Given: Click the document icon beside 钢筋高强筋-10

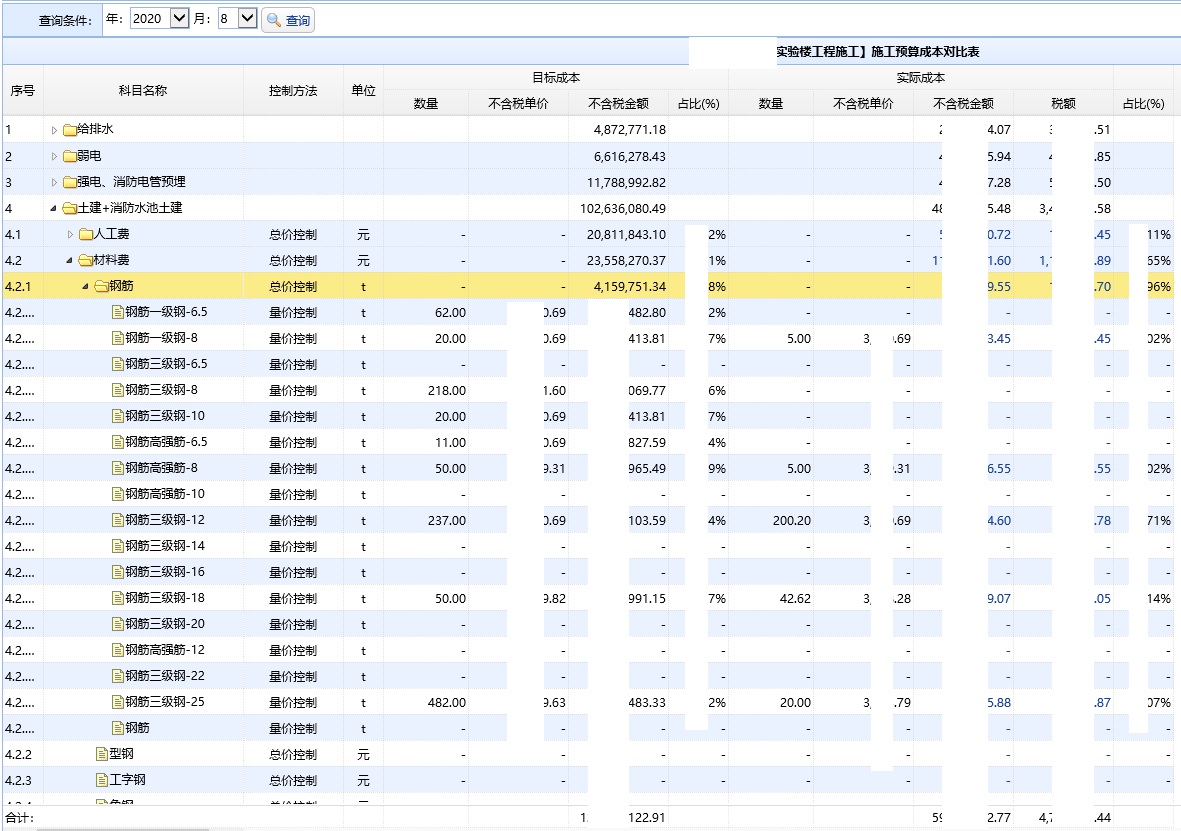Looking at the screenshot, I should coord(117,494).
